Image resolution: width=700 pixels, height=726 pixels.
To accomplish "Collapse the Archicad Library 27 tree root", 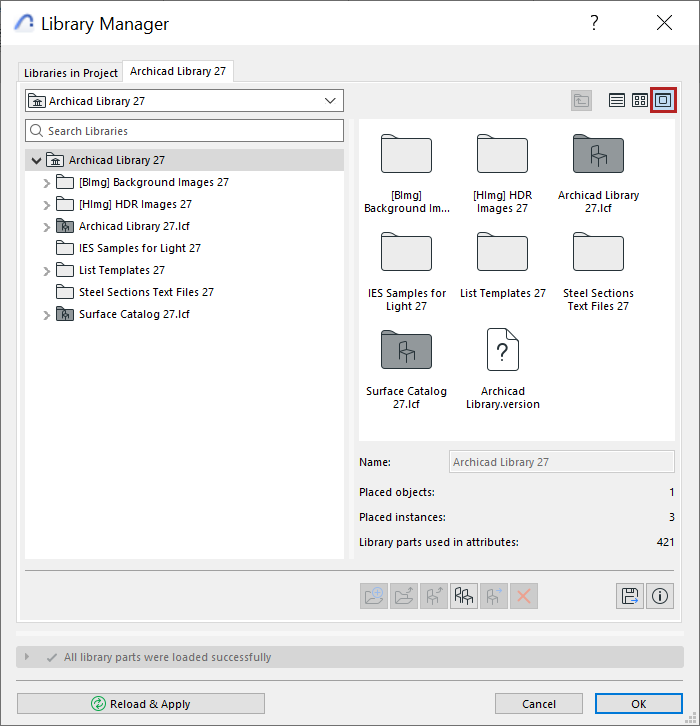I will tap(36, 161).
